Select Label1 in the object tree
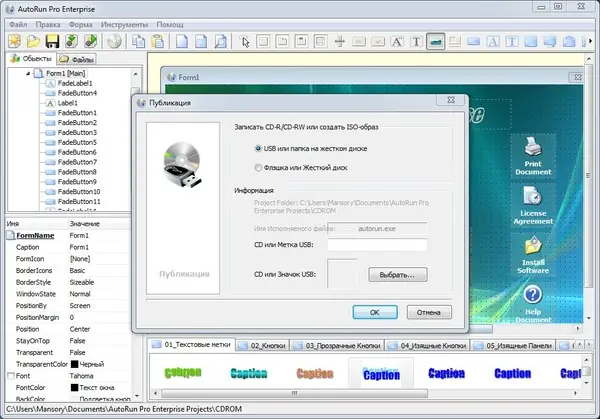 pos(67,103)
